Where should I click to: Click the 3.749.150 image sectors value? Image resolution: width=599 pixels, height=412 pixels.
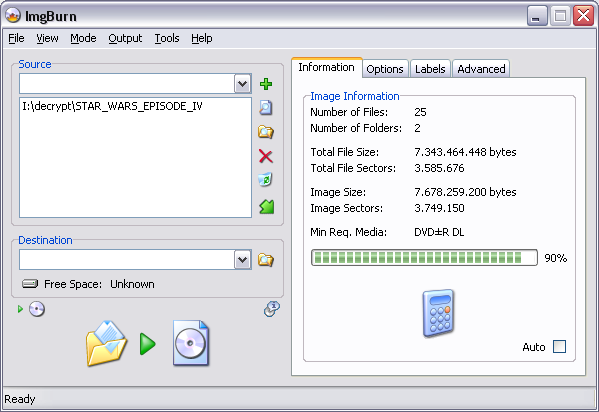click(439, 208)
